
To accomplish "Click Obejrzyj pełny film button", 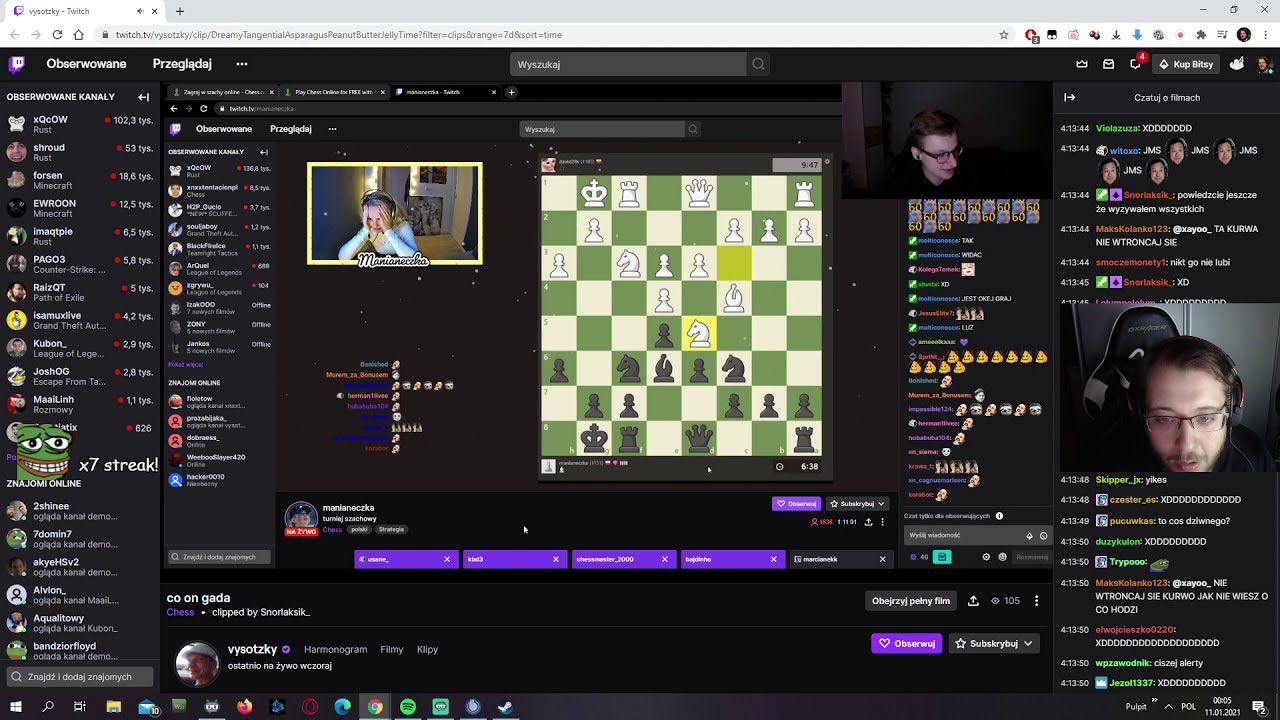I will [x=911, y=601].
